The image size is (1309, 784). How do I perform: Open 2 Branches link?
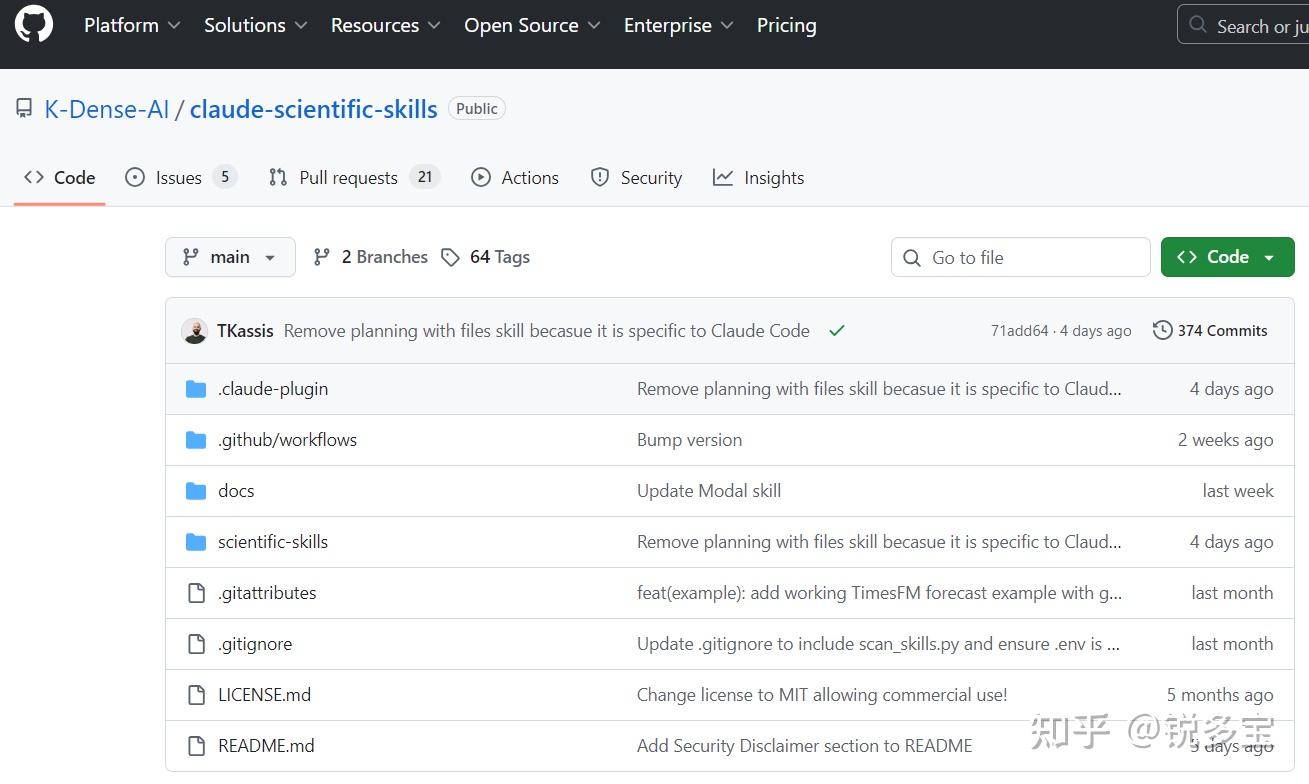[370, 257]
